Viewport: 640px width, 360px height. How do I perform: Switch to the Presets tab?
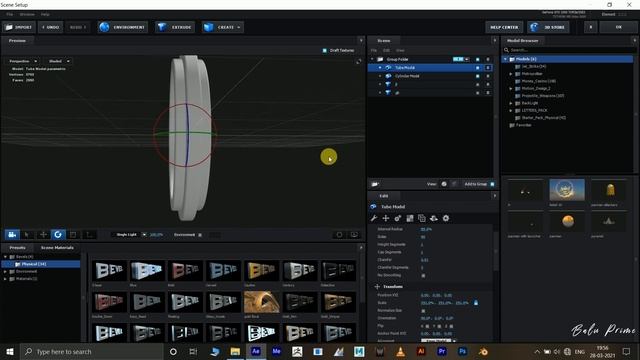point(17,248)
